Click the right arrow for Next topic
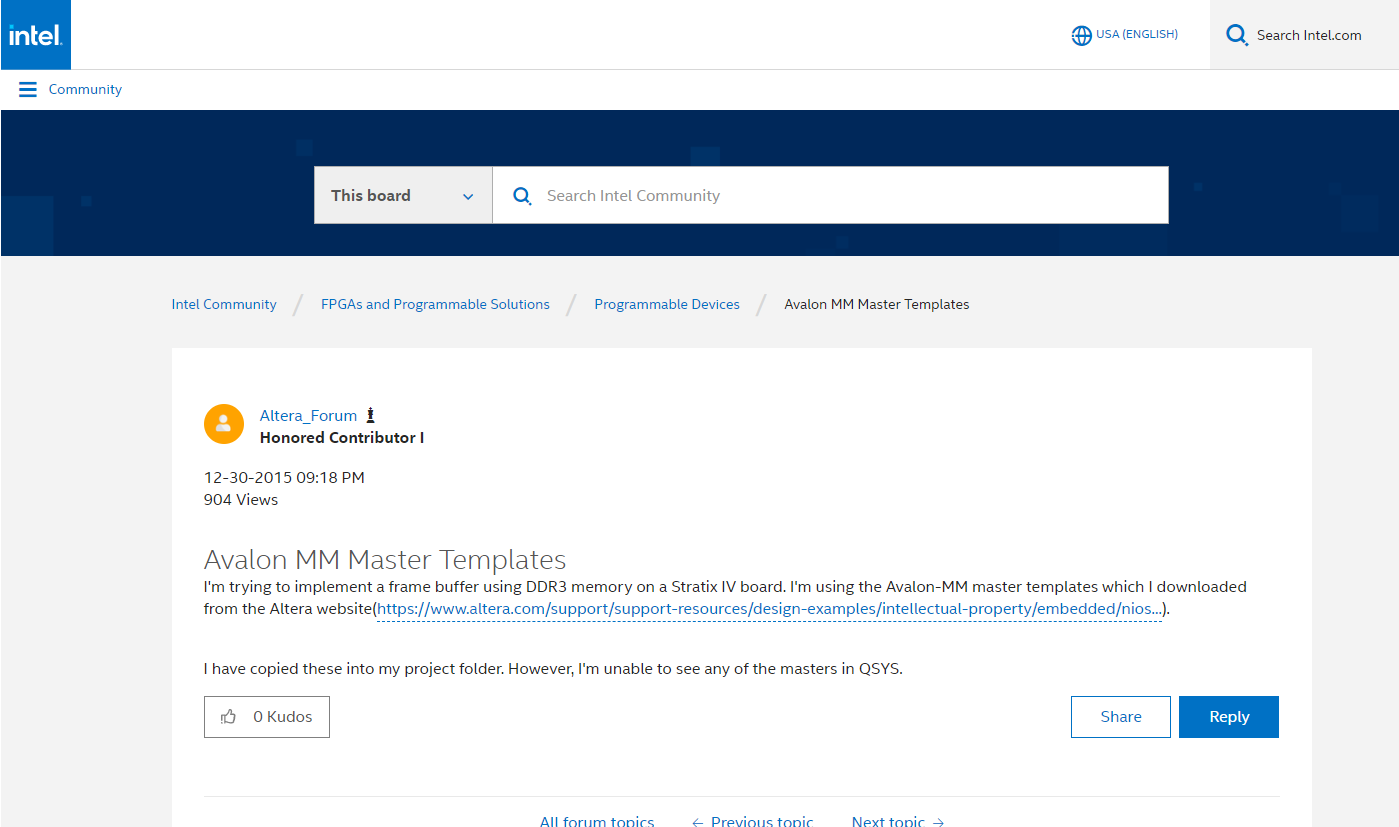The height and width of the screenshot is (827, 1399). [938, 821]
